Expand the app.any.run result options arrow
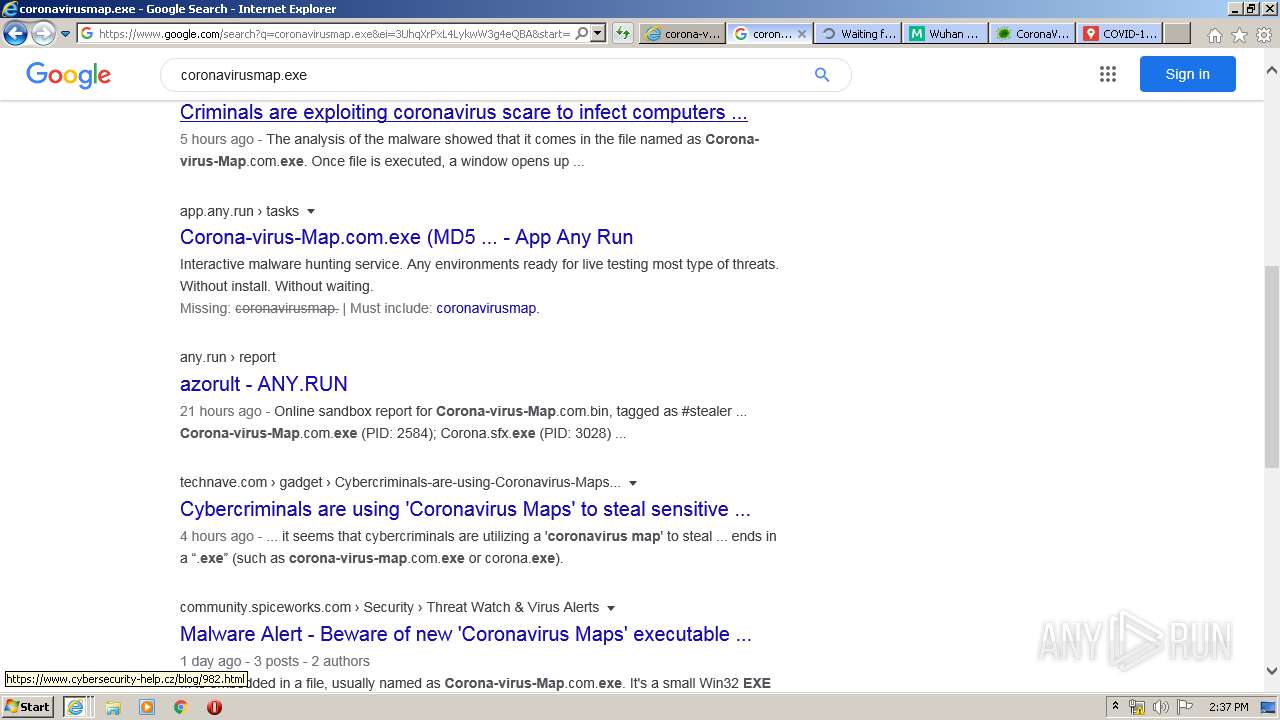This screenshot has height=720, width=1280. tap(311, 212)
